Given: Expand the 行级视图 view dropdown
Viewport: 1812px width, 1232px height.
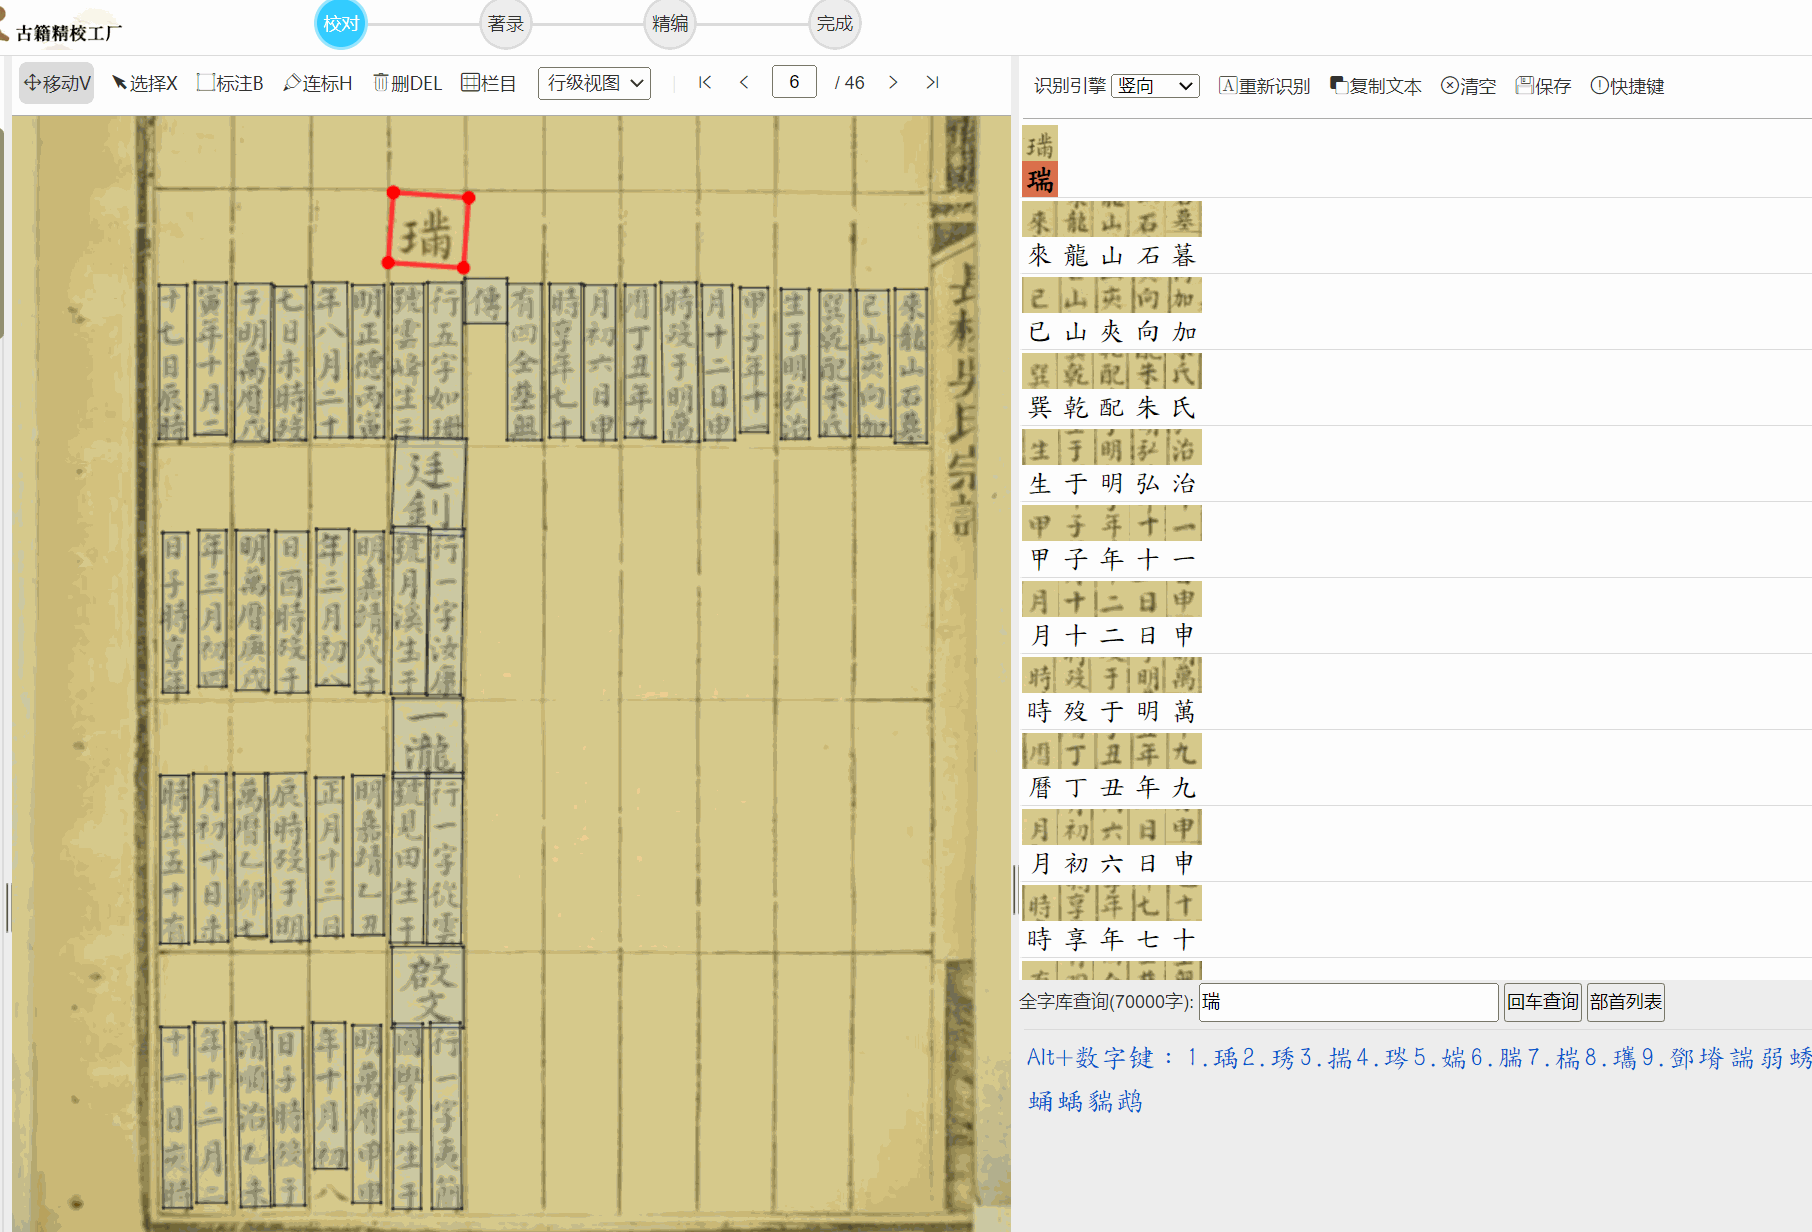Looking at the screenshot, I should tap(594, 83).
